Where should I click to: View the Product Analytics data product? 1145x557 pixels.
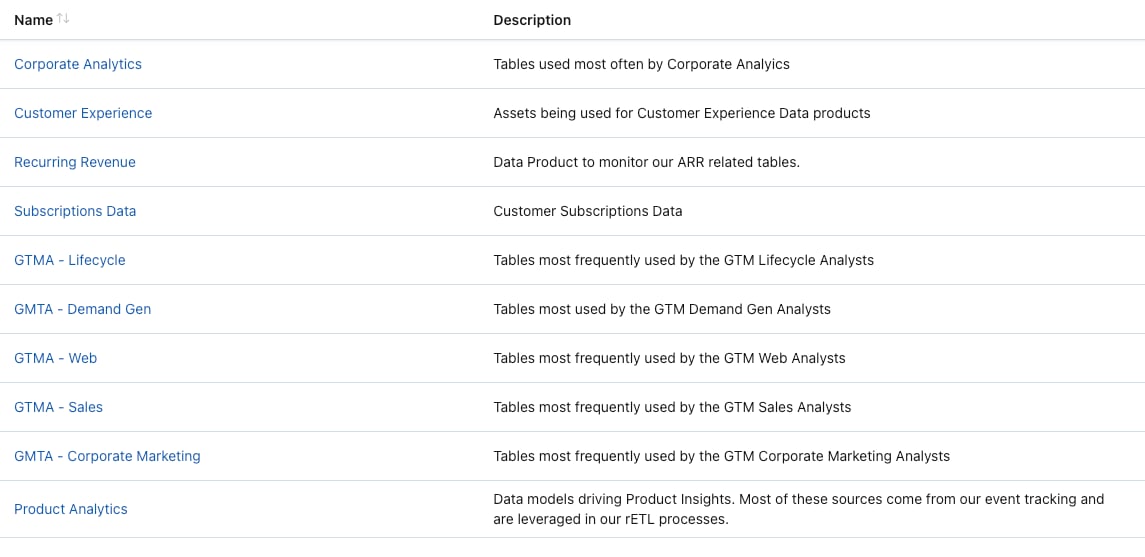71,509
